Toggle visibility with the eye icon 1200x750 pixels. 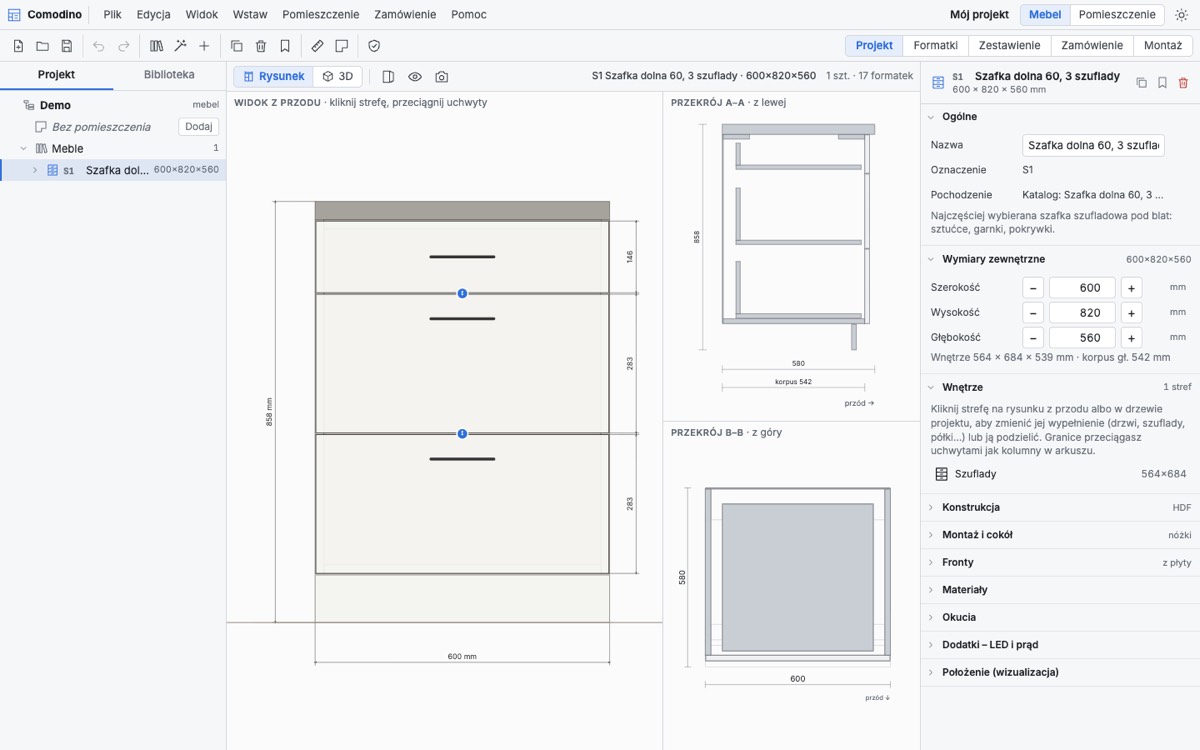pyautogui.click(x=415, y=77)
